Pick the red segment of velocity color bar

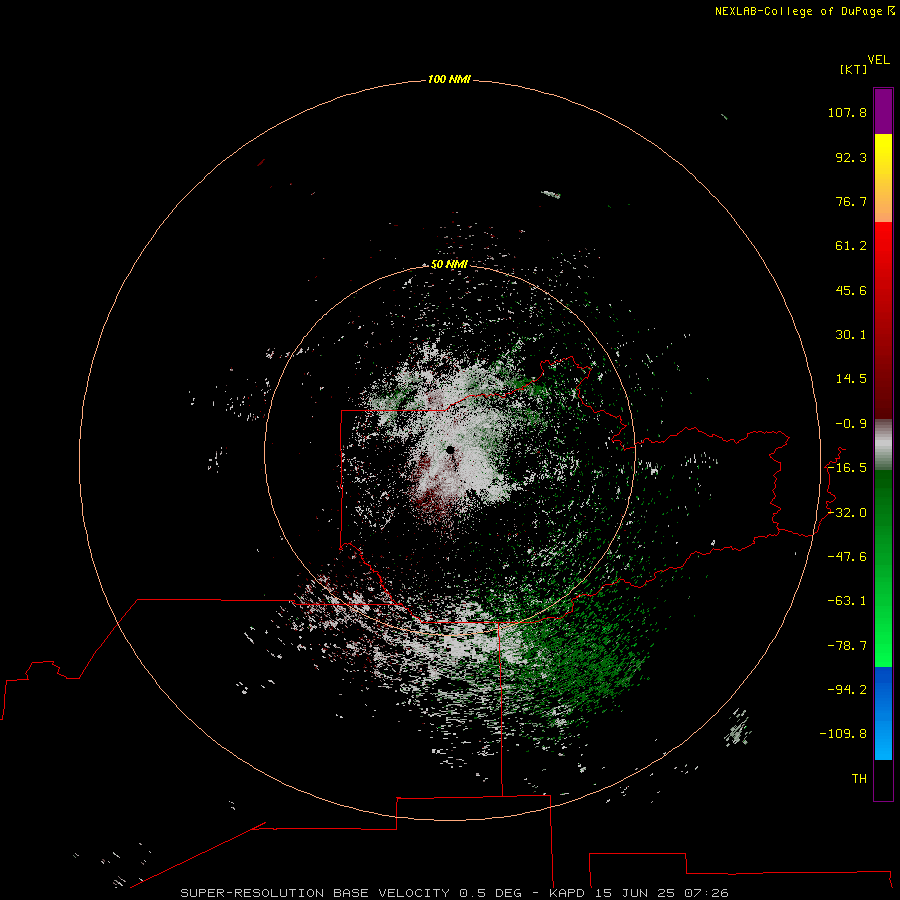(x=883, y=320)
